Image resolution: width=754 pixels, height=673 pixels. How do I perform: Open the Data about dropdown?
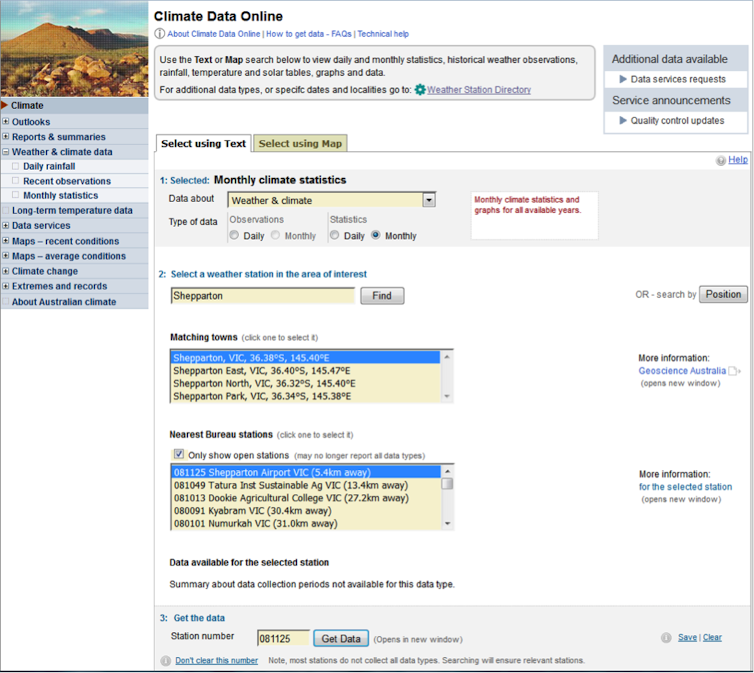[429, 200]
